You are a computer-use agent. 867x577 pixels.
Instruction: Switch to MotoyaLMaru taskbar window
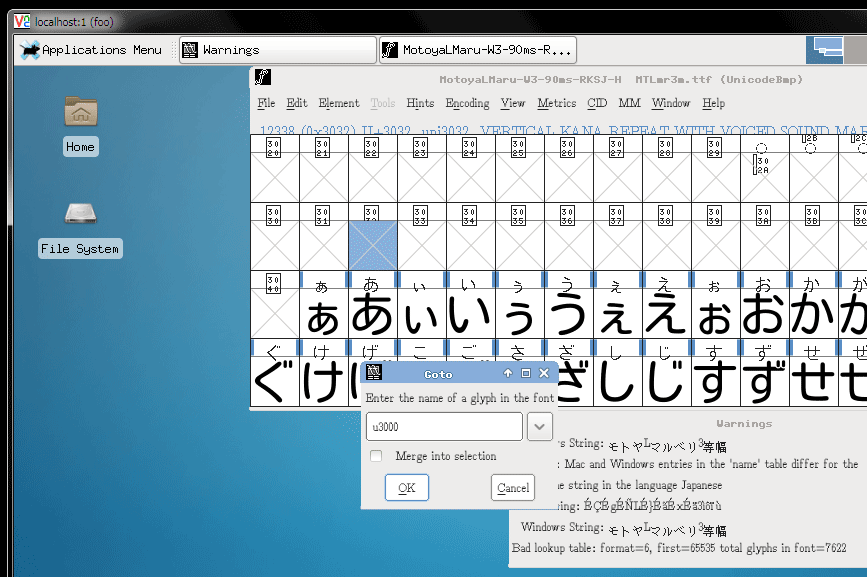pos(478,50)
